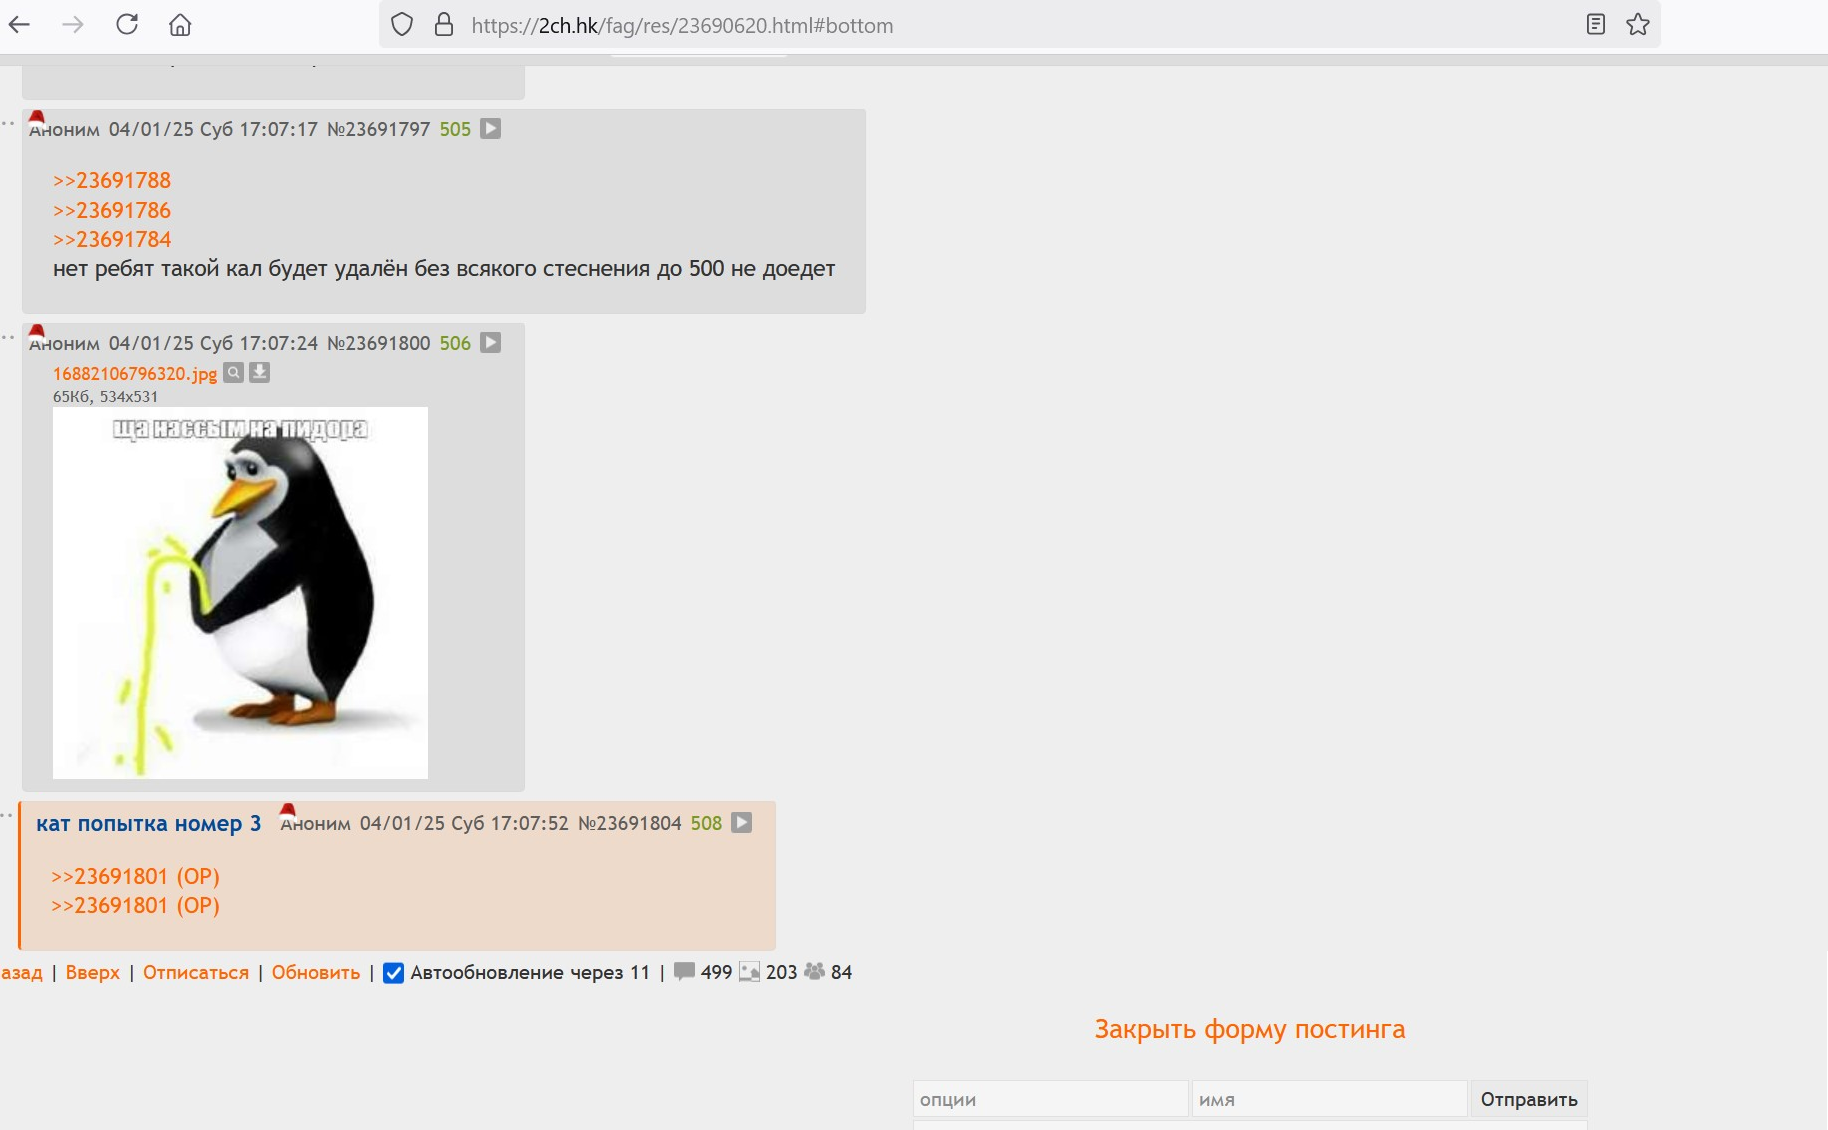Open the browser home page icon
This screenshot has height=1130, width=1828.
click(180, 25)
